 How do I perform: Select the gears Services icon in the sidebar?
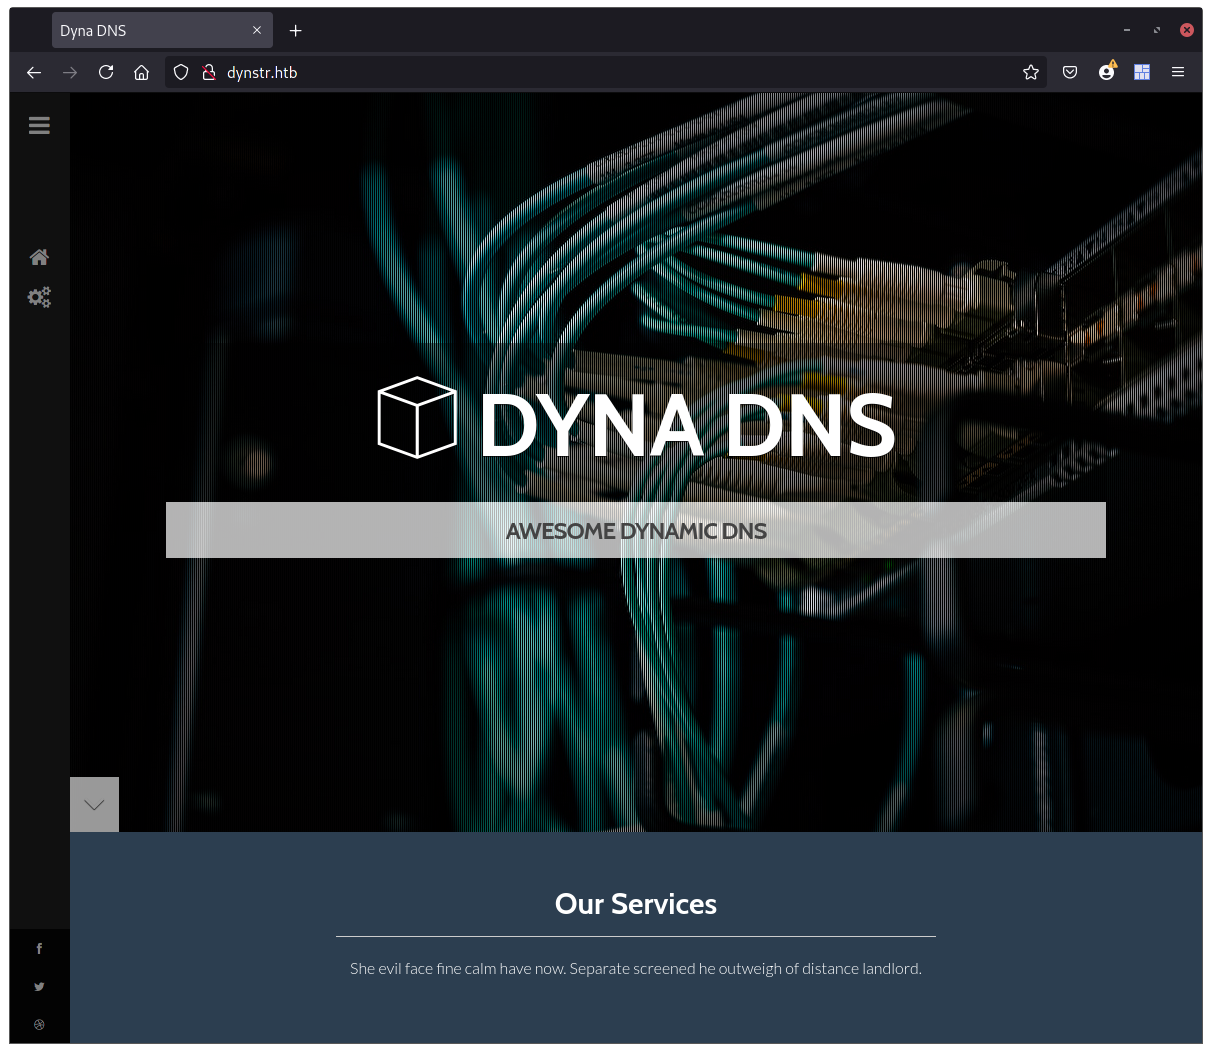coord(39,297)
